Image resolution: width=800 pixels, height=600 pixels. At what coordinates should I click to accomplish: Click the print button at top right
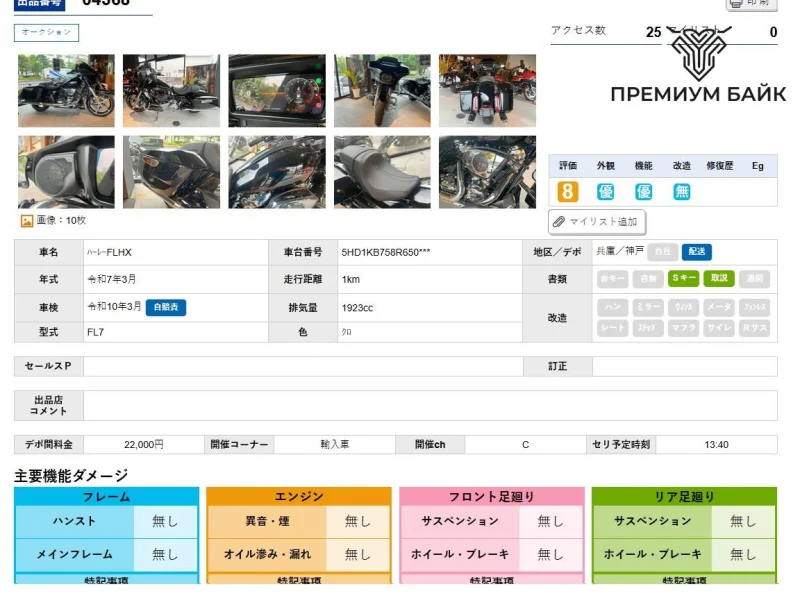[x=751, y=4]
